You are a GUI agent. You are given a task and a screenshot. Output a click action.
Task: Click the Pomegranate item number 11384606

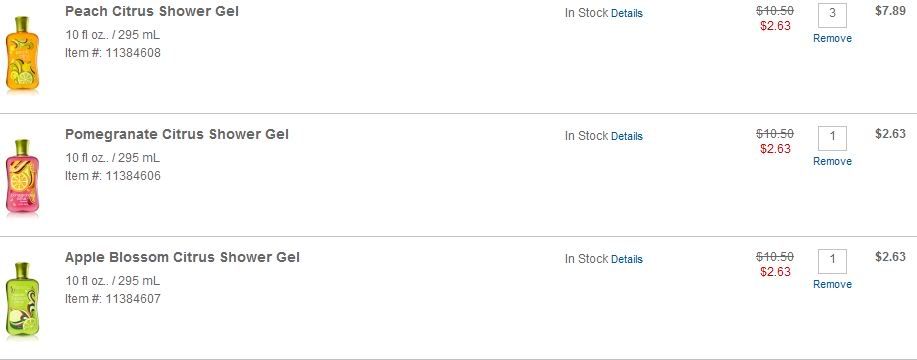click(x=133, y=175)
